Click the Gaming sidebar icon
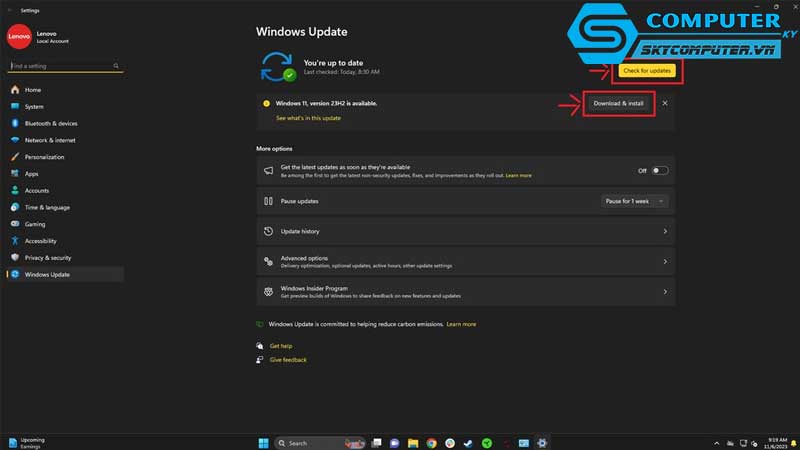 [x=15, y=224]
